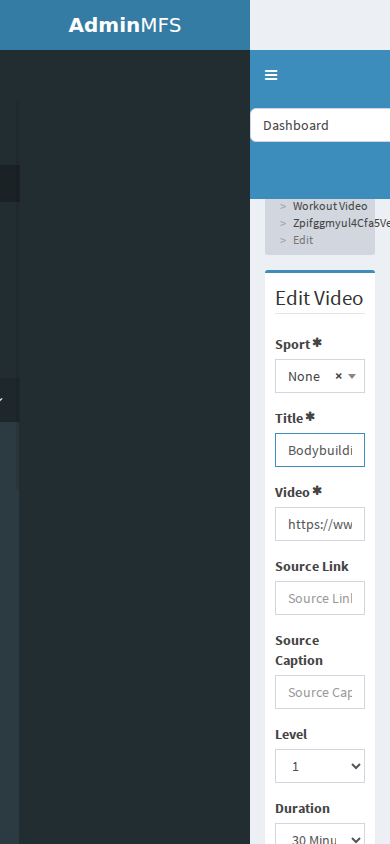
Task: Expand the Level select box
Action: point(320,766)
